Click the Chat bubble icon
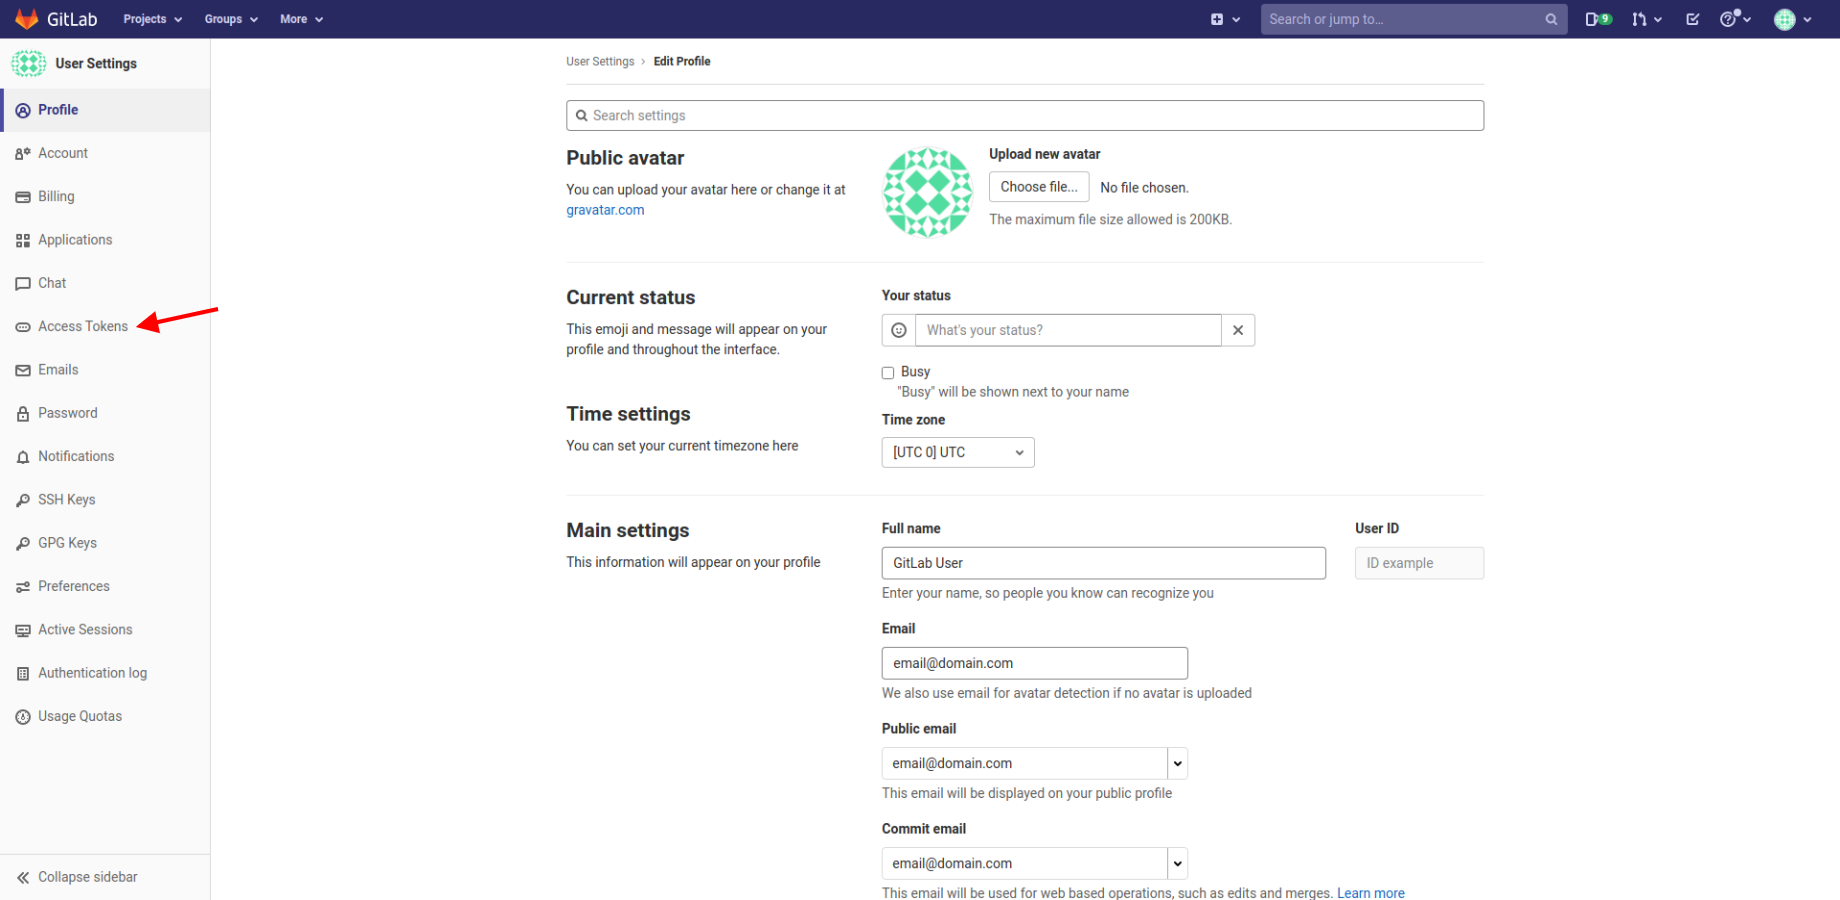 point(23,283)
